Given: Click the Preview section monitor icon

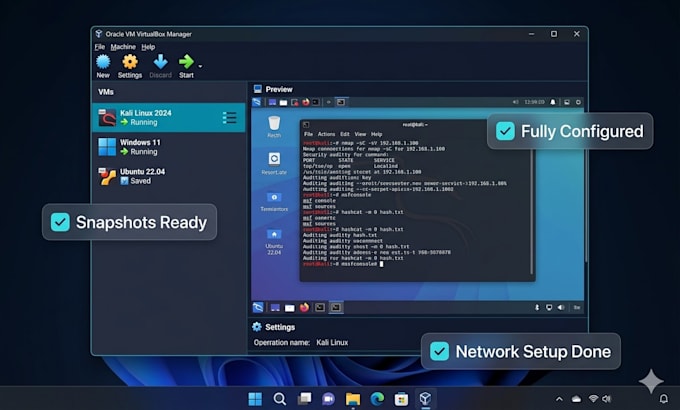Looking at the screenshot, I should tap(258, 89).
